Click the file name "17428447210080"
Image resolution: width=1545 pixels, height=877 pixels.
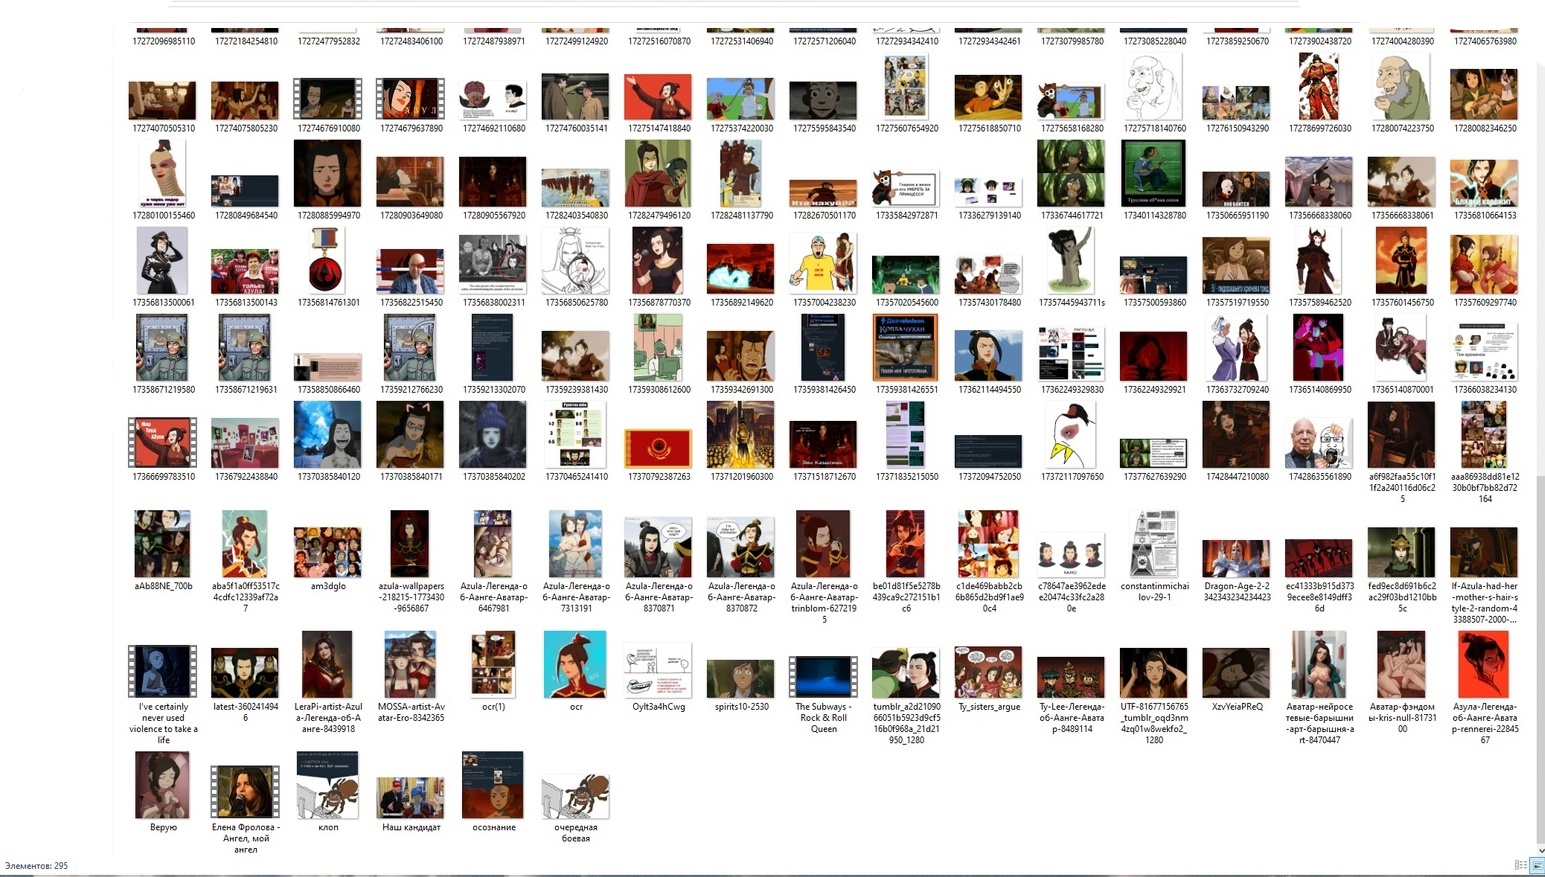[1237, 477]
